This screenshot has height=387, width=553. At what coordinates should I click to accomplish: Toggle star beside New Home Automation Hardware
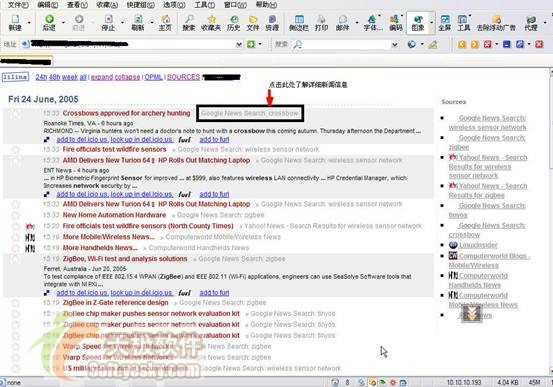click(16, 215)
